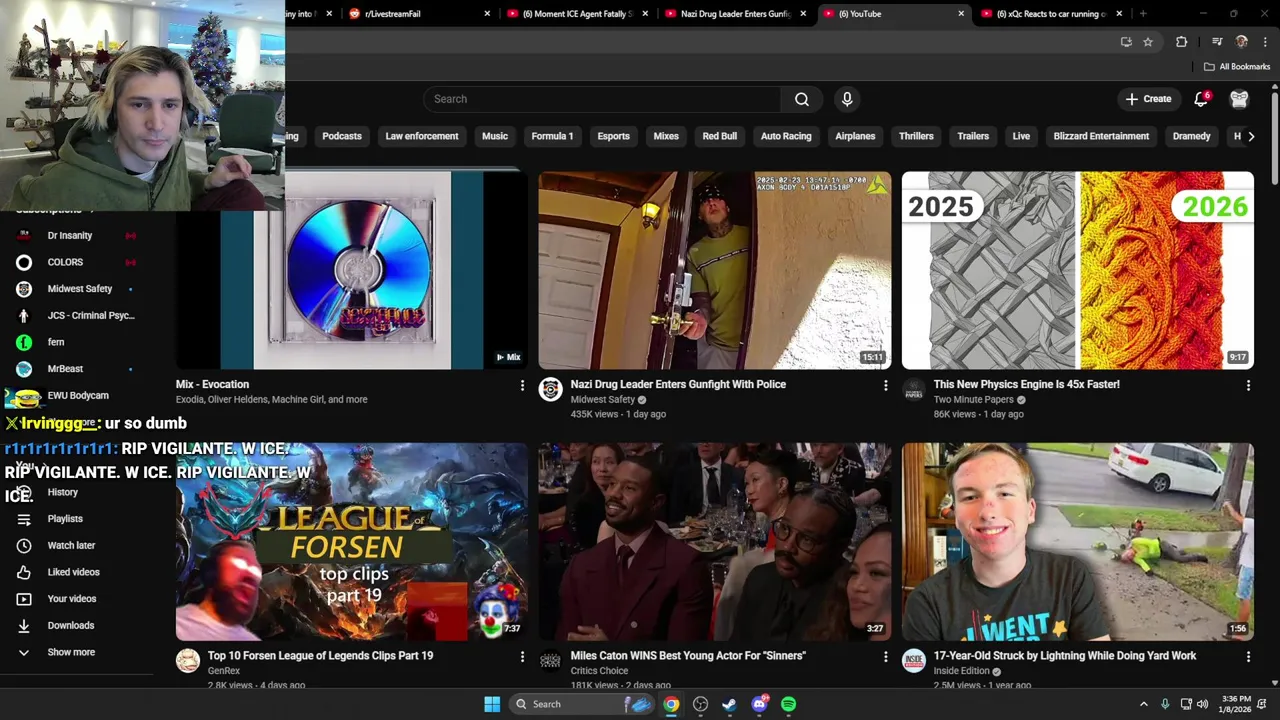The image size is (1280, 720).
Task: Click the GenRex channel avatar
Action: (188, 661)
